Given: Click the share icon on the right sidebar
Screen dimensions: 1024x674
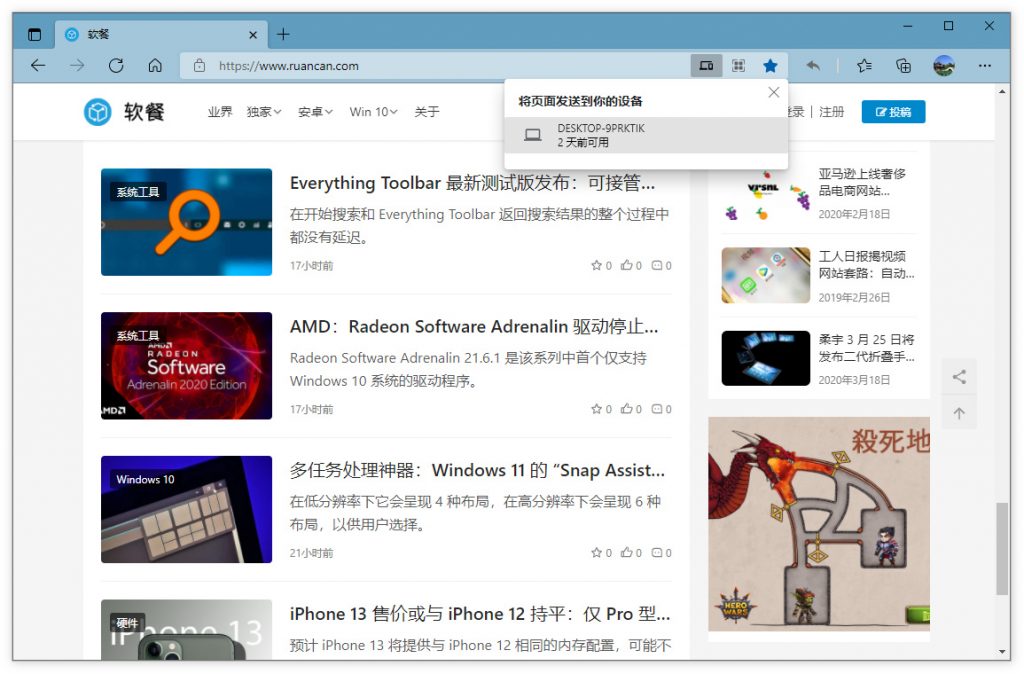Looking at the screenshot, I should tap(959, 376).
